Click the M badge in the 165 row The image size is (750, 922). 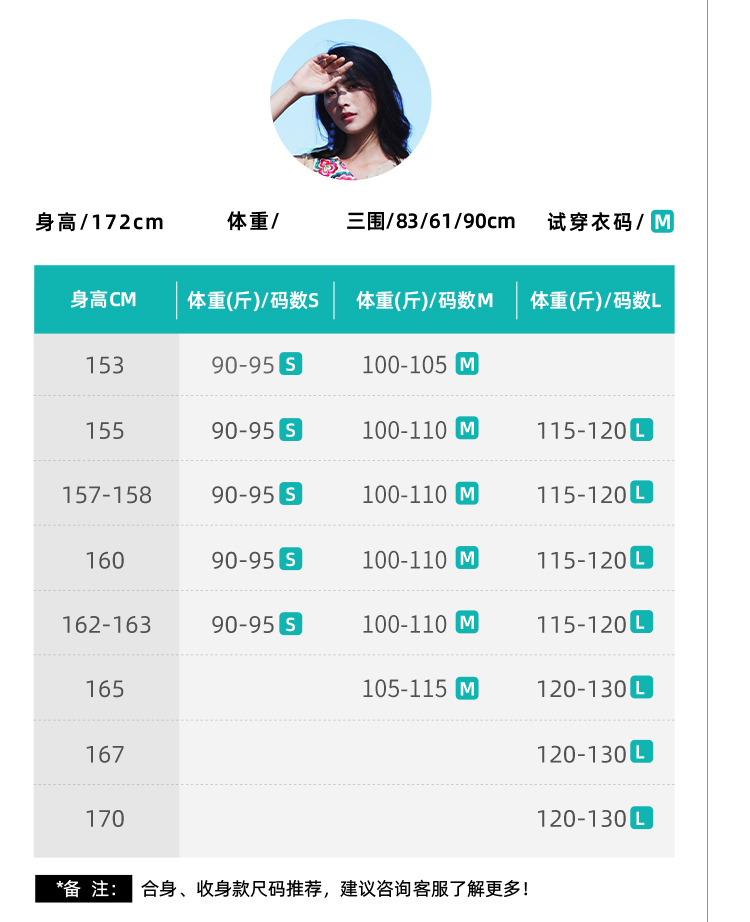(467, 688)
